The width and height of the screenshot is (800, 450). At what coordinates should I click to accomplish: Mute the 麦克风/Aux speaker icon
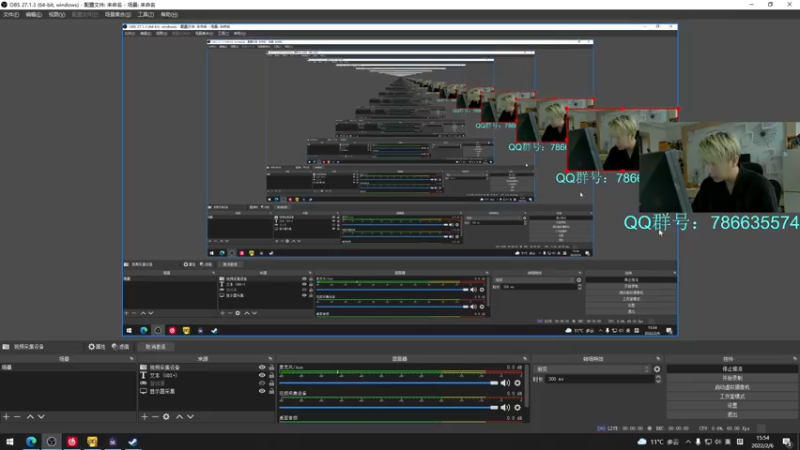(x=505, y=383)
